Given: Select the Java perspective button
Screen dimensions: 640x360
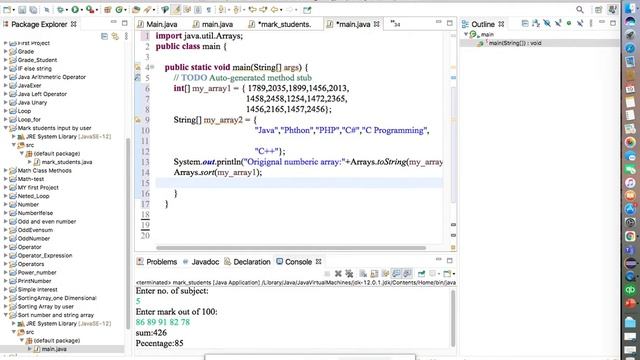Looking at the screenshot, I should 612,9.
